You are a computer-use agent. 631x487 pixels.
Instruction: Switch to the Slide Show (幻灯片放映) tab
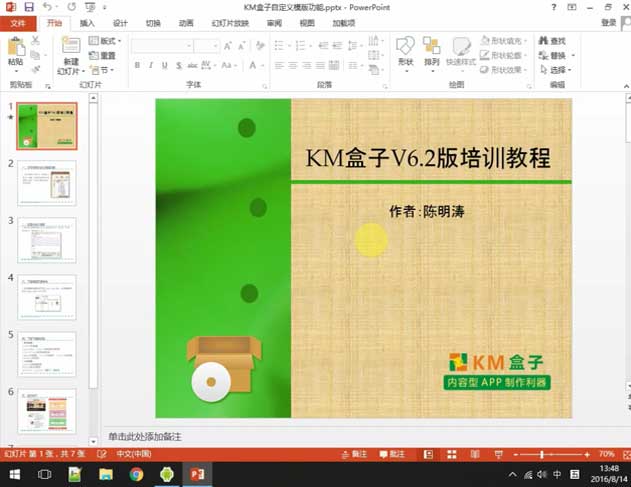coord(230,23)
